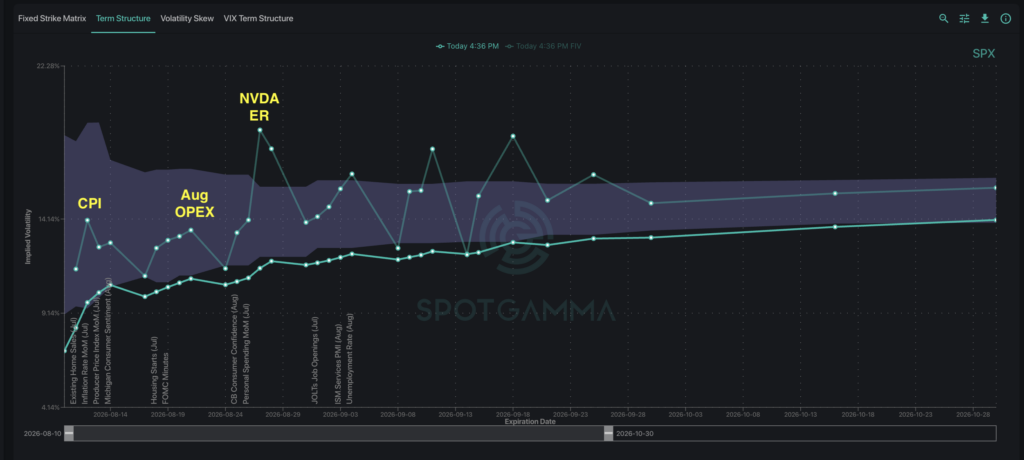This screenshot has width=1024, height=460.
Task: Grab the left range handle at 2026-08-10
Action: (x=69, y=433)
